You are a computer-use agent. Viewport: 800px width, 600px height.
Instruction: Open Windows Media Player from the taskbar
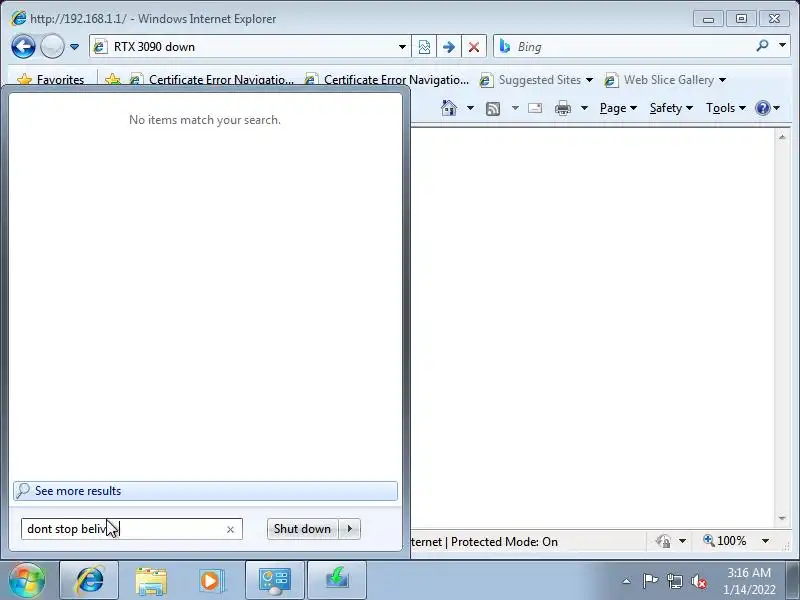click(x=211, y=580)
